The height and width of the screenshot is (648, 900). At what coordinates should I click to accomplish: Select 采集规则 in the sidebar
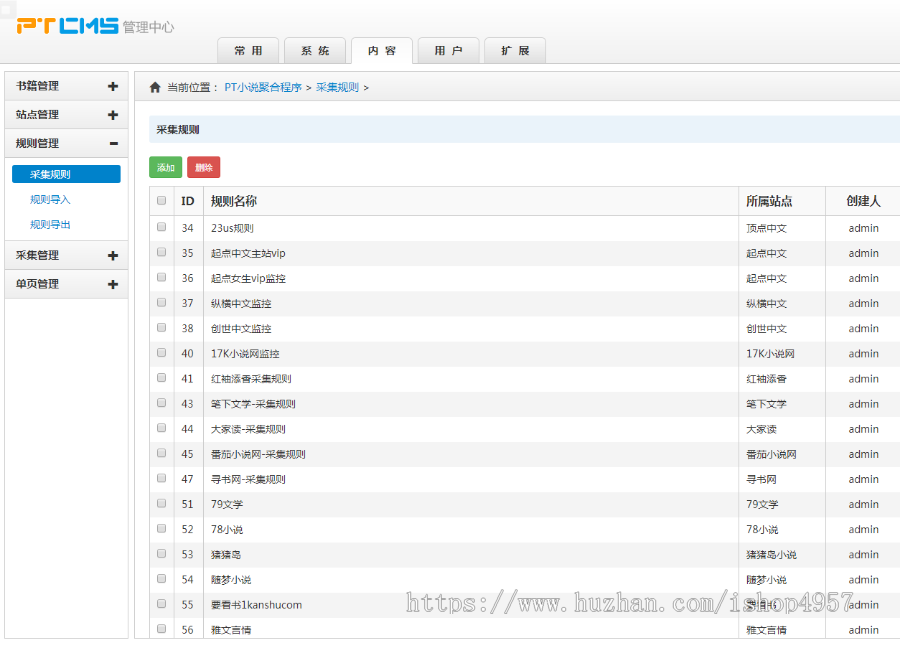(66, 174)
